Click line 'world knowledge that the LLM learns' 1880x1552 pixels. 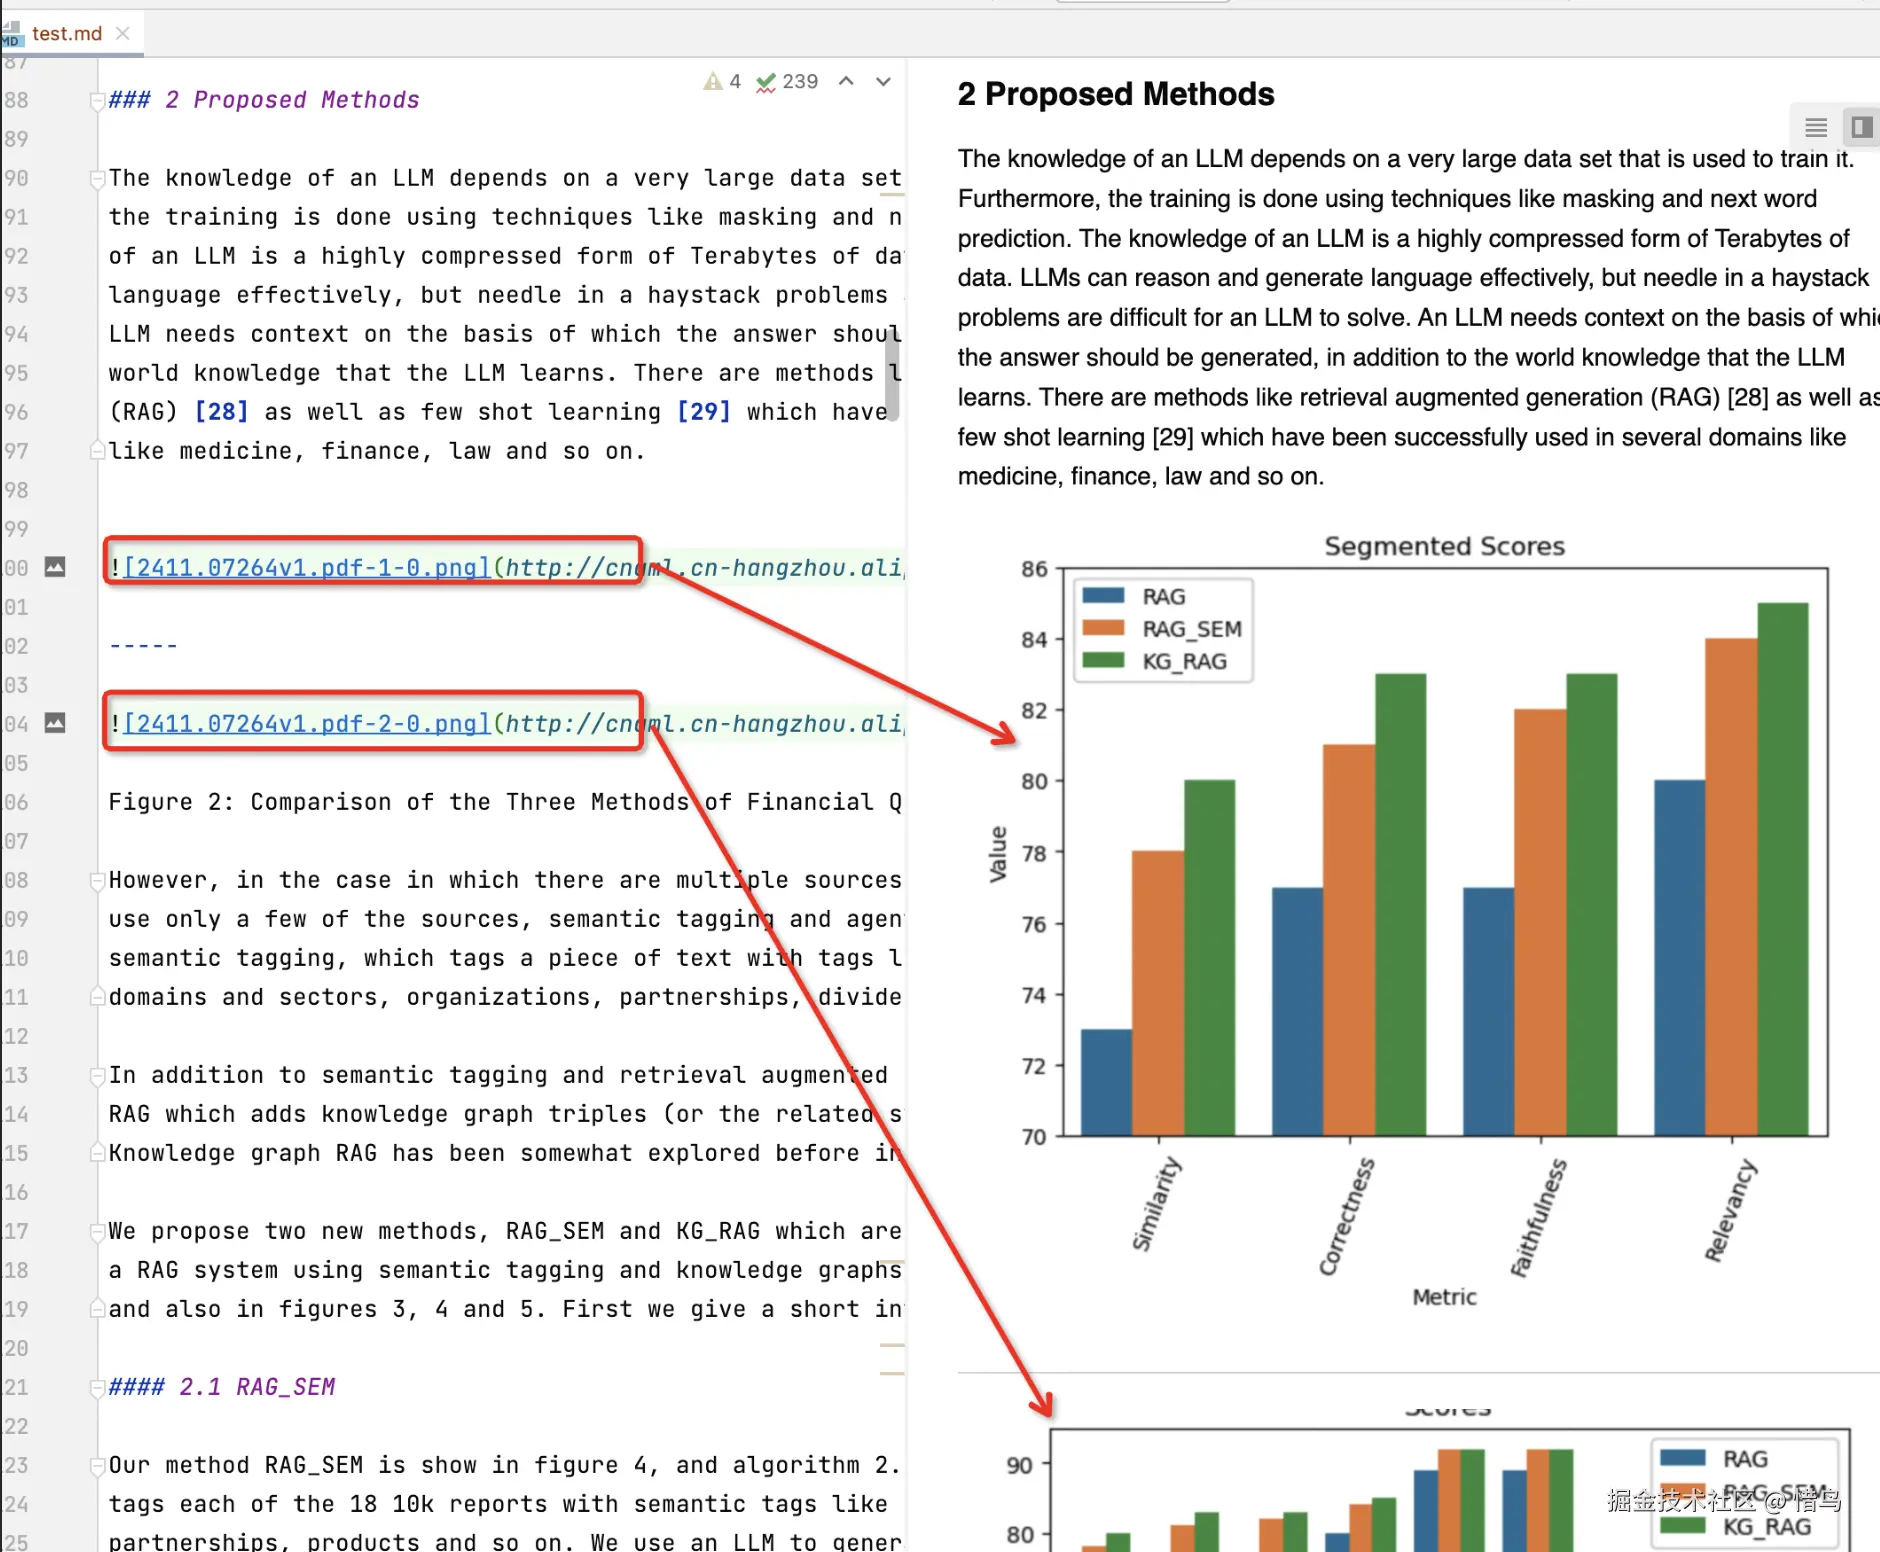505,373
